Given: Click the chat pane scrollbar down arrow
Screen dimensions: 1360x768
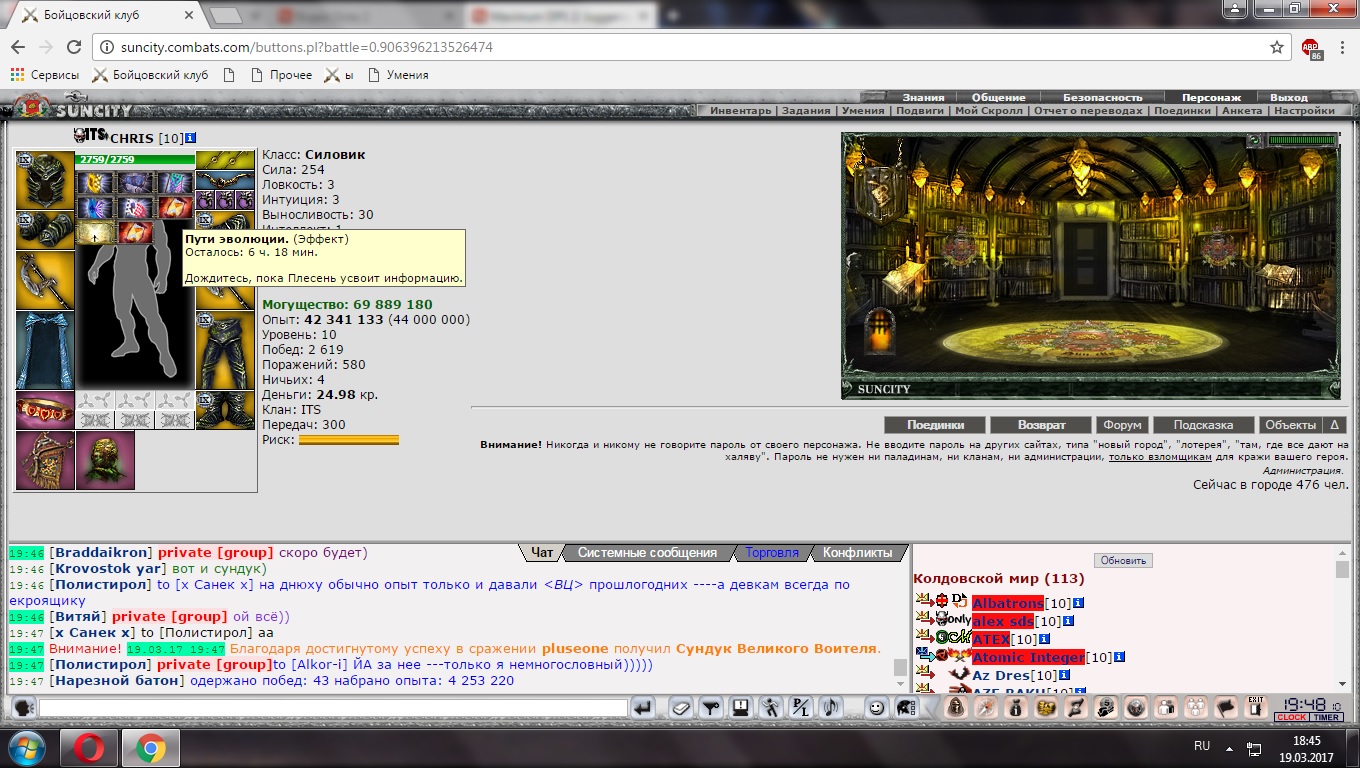Looking at the screenshot, I should [x=900, y=684].
